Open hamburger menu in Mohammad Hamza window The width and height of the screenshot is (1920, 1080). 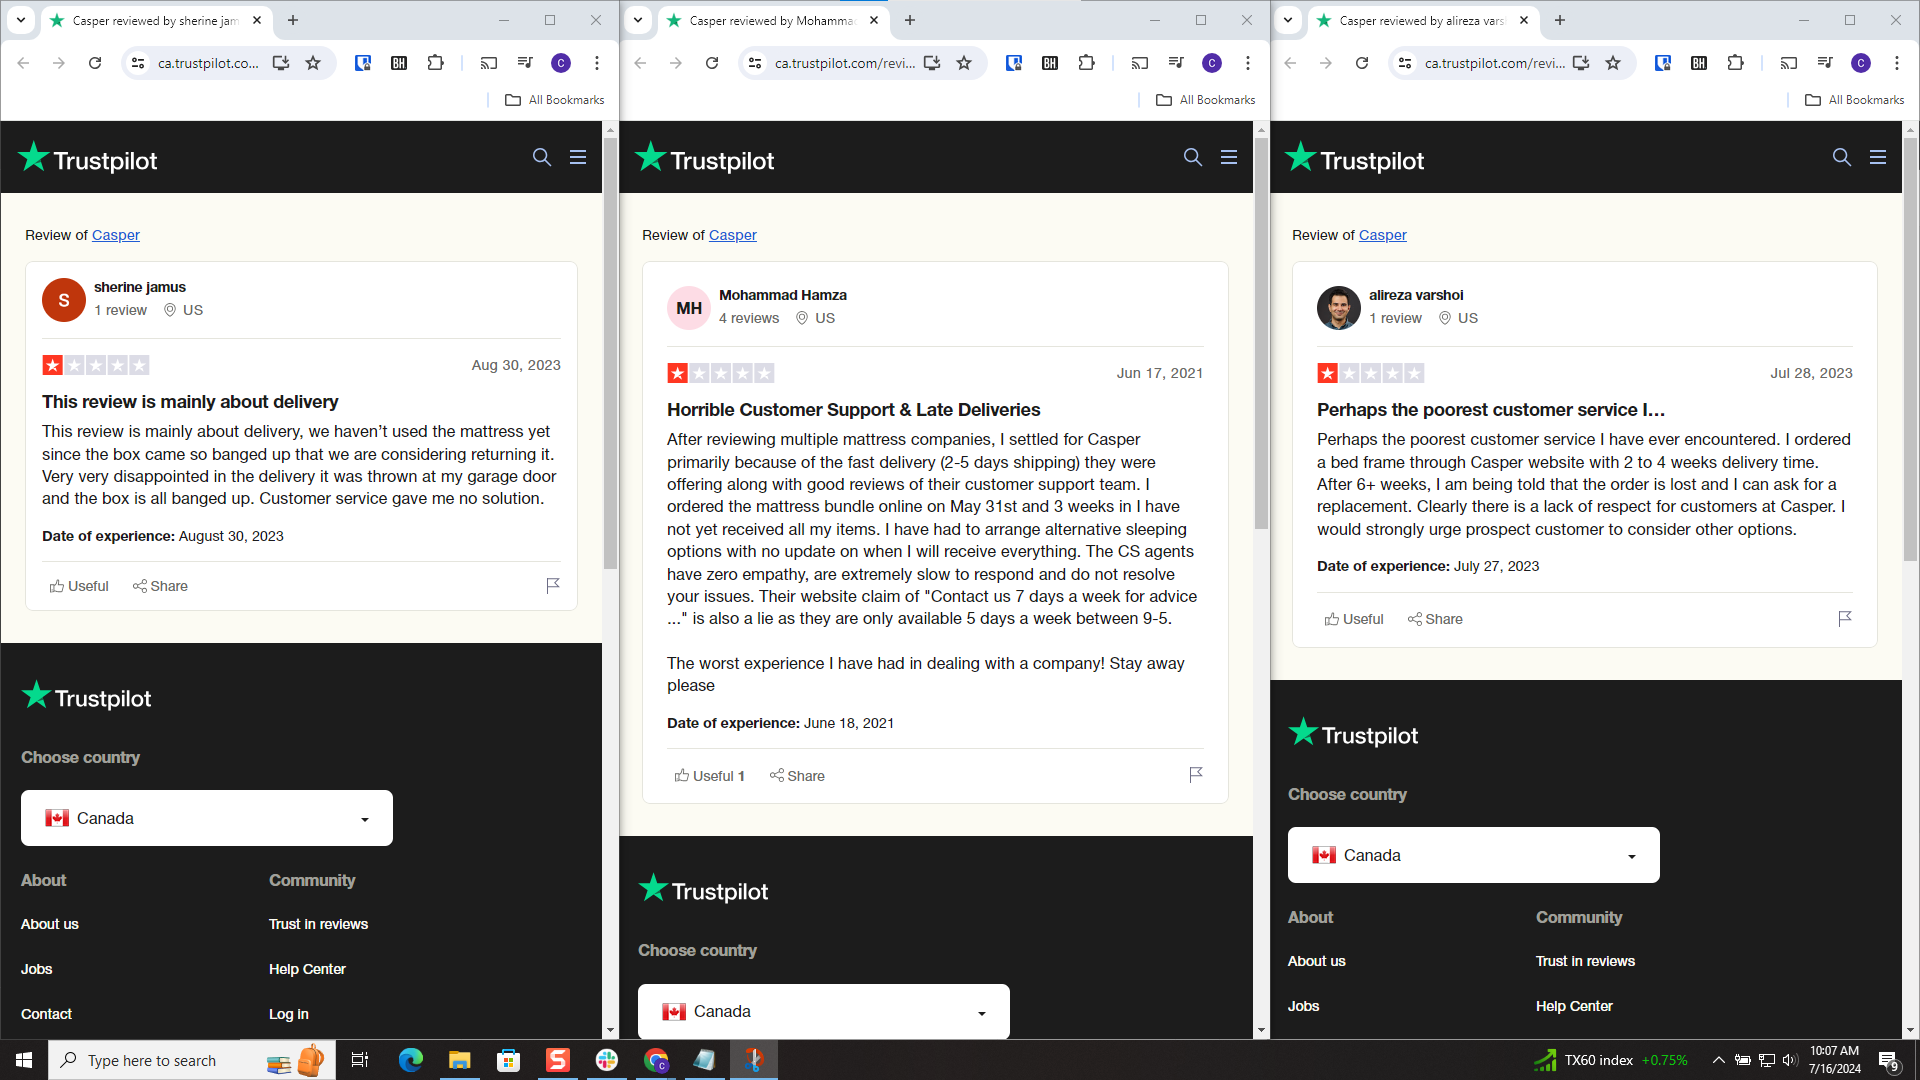click(x=1229, y=157)
